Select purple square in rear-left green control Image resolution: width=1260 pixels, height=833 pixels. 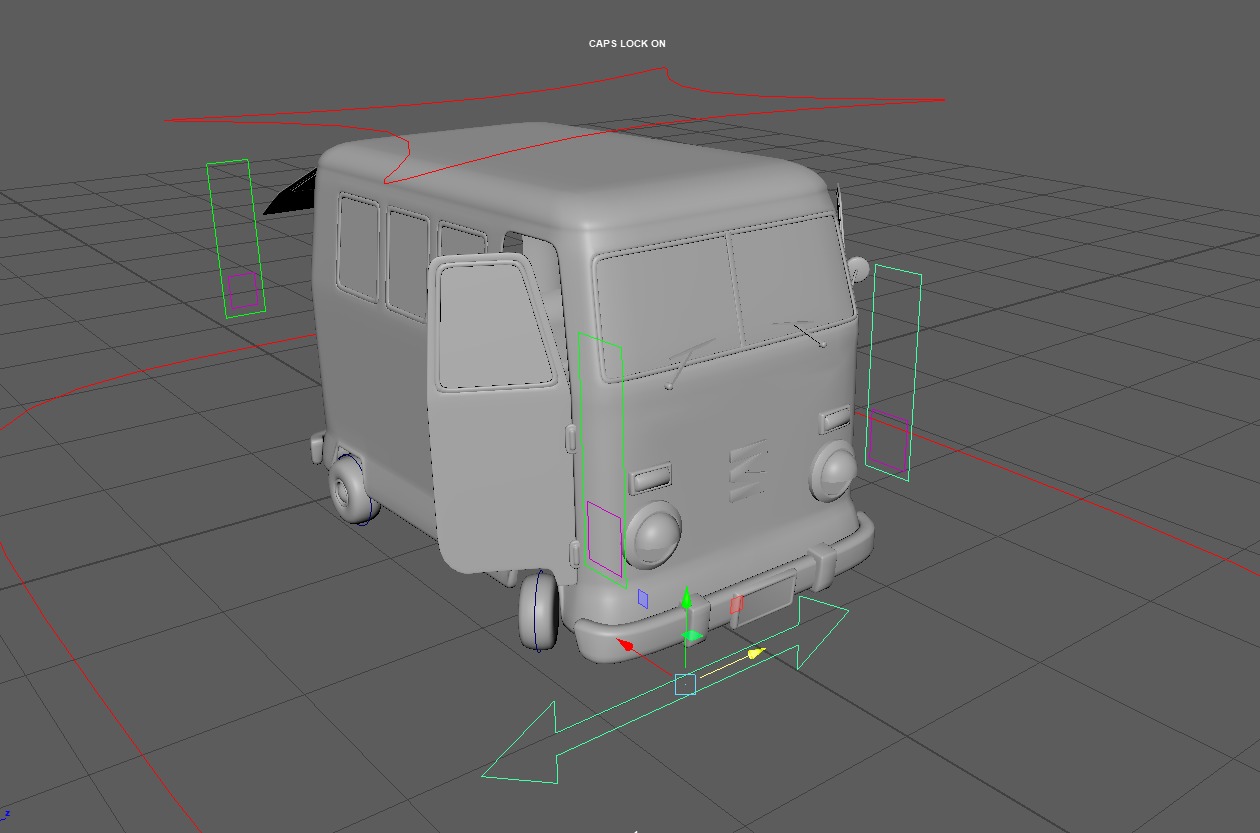click(x=243, y=291)
